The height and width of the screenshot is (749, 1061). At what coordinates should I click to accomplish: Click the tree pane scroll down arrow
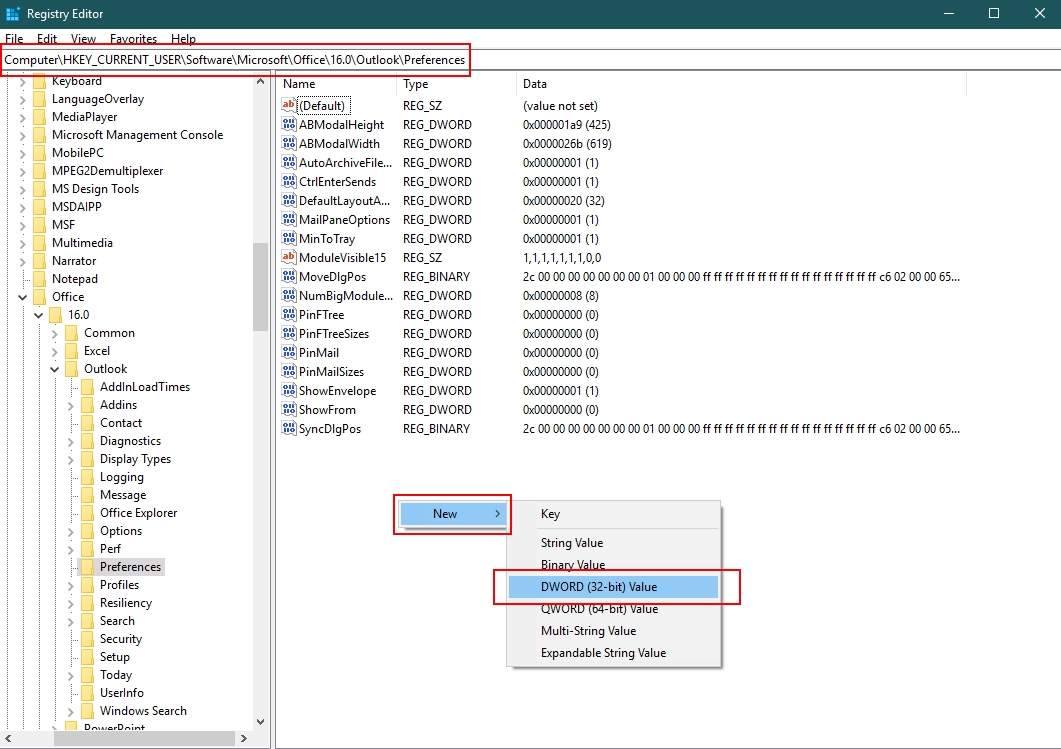[260, 721]
